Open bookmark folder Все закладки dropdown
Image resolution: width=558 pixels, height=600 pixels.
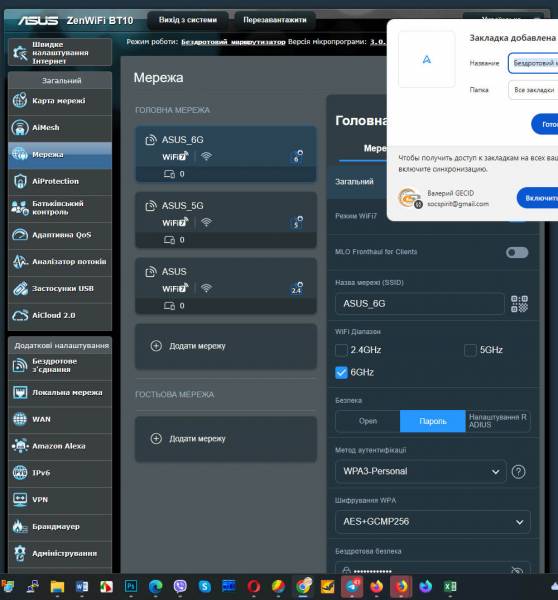click(x=533, y=90)
